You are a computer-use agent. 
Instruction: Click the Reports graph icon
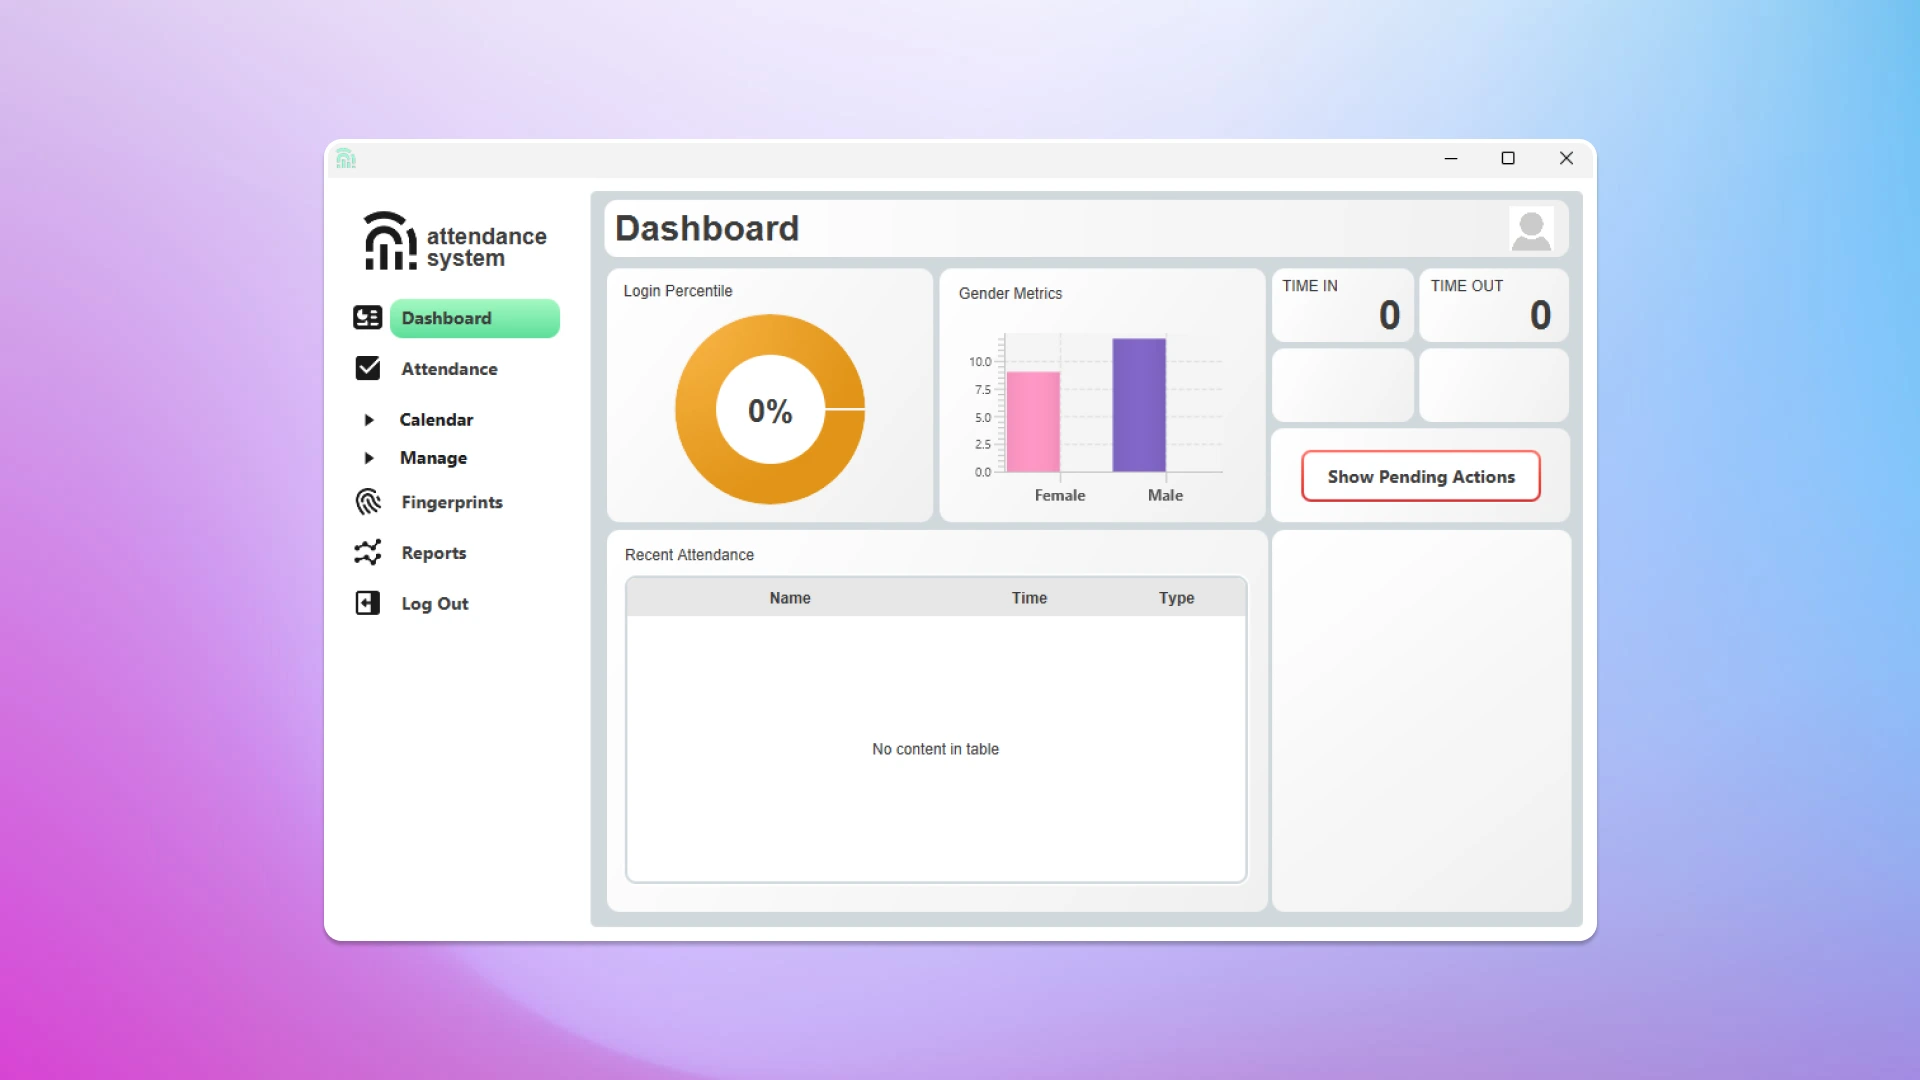(367, 553)
